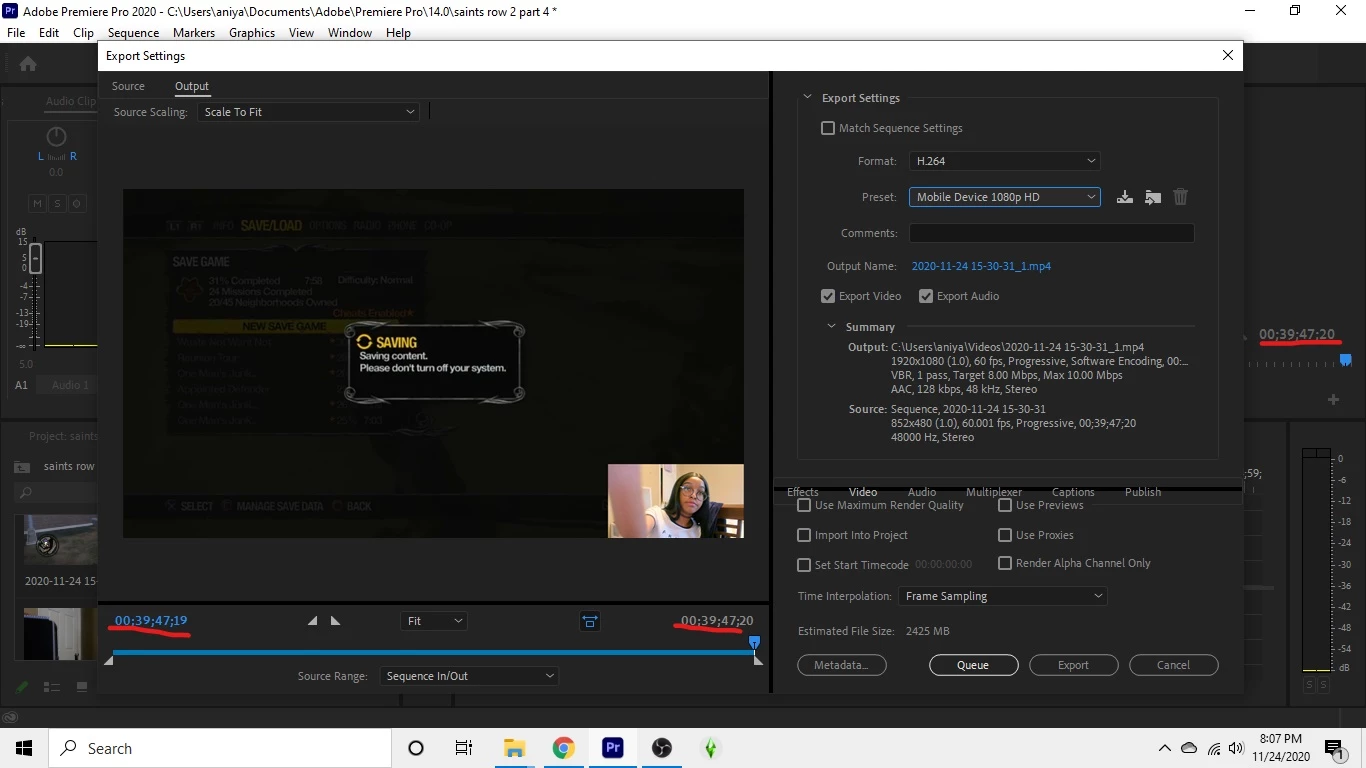Switch to the Output tab
The height and width of the screenshot is (768, 1366).
click(192, 86)
